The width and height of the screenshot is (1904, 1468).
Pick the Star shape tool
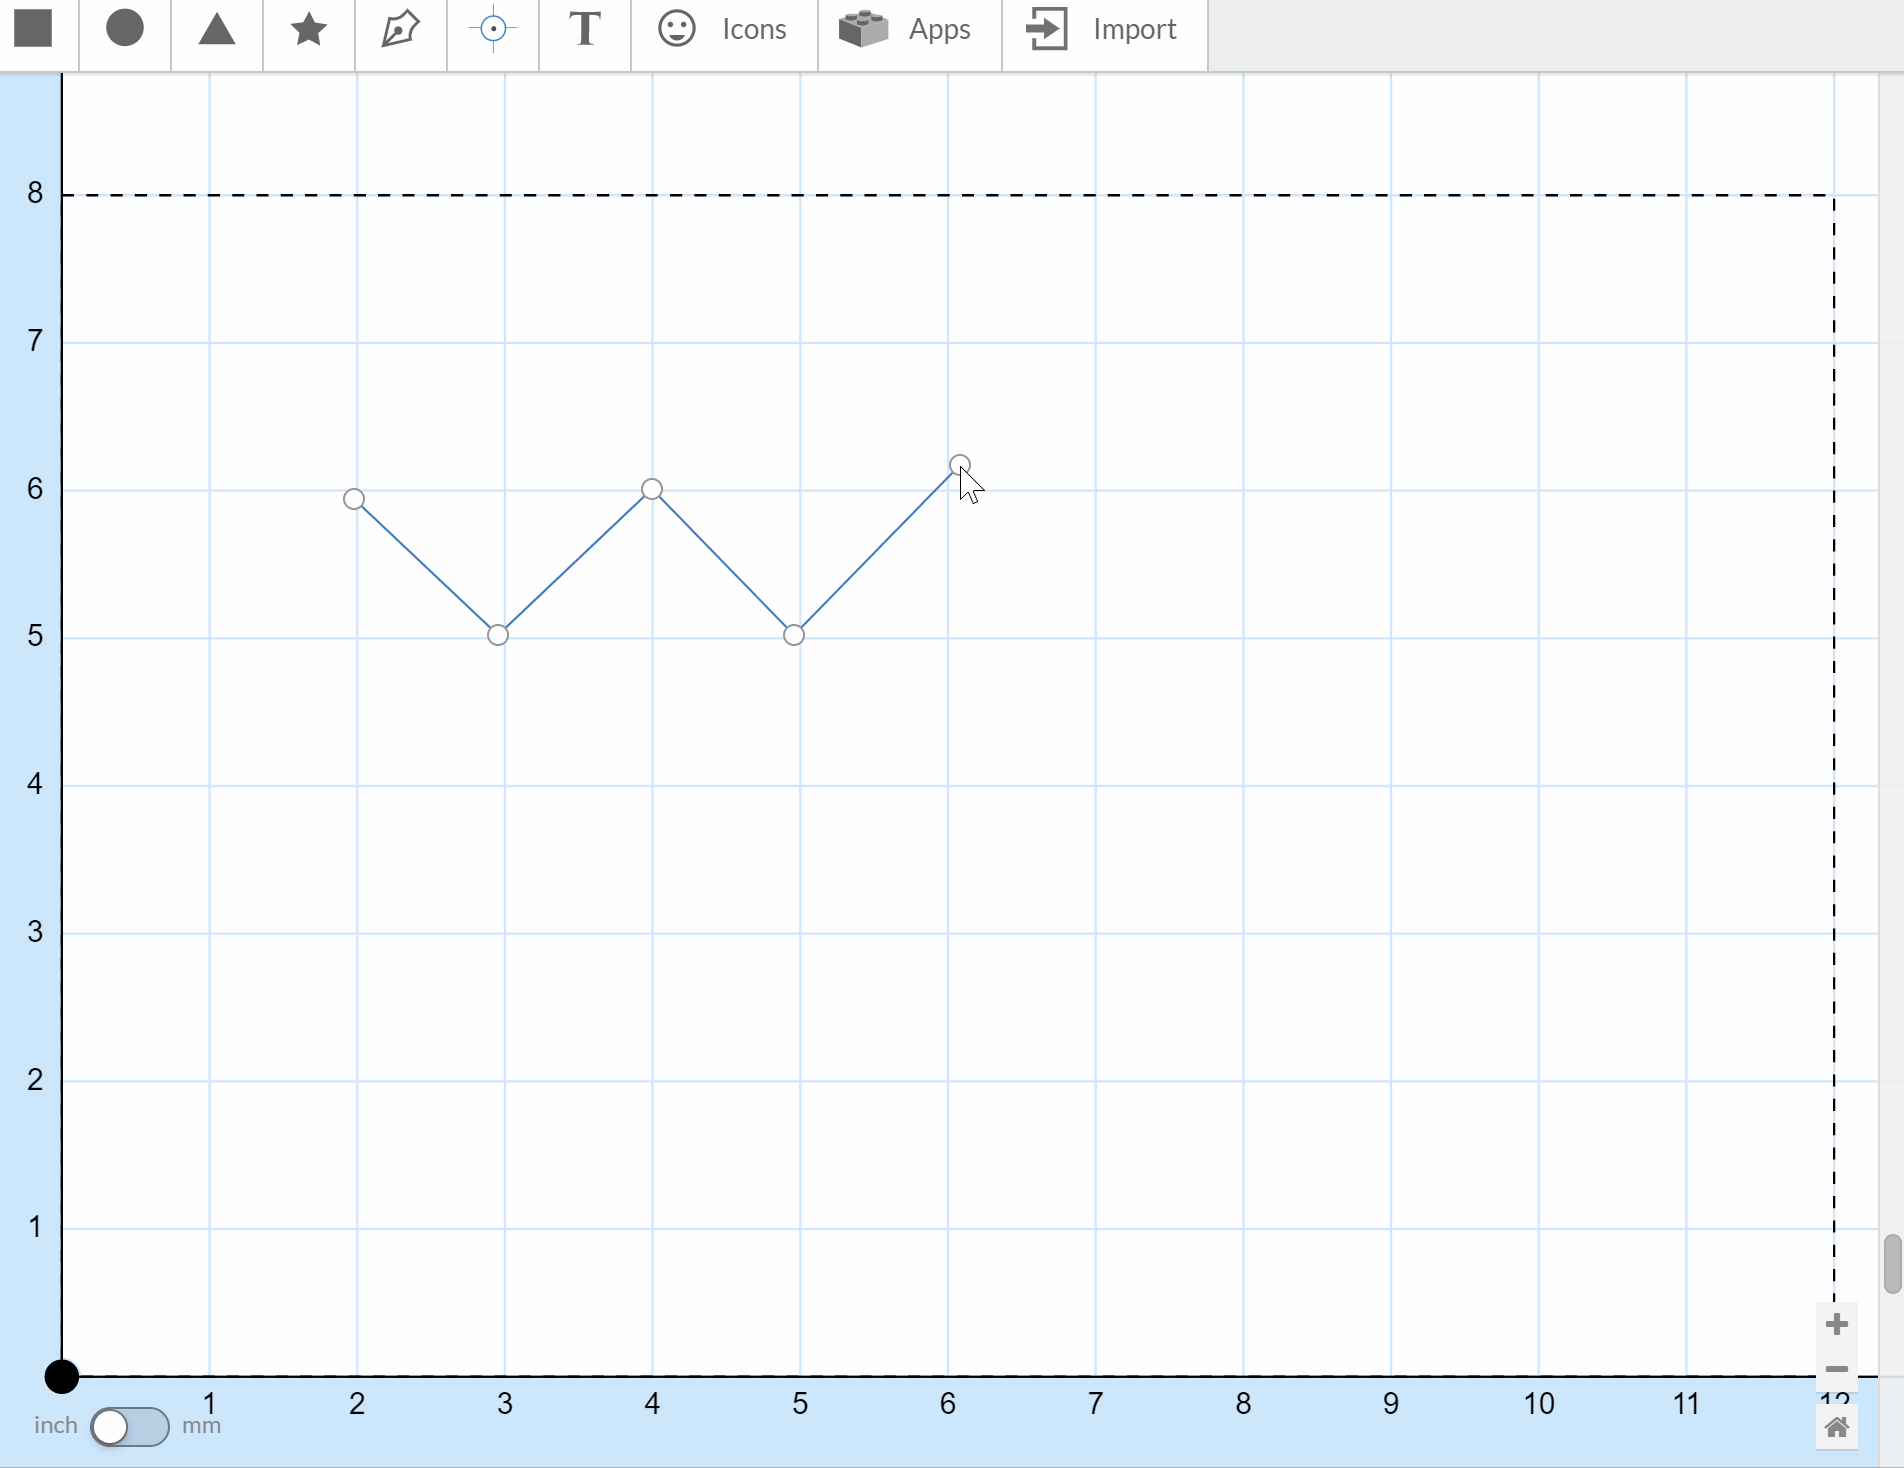pos(308,30)
